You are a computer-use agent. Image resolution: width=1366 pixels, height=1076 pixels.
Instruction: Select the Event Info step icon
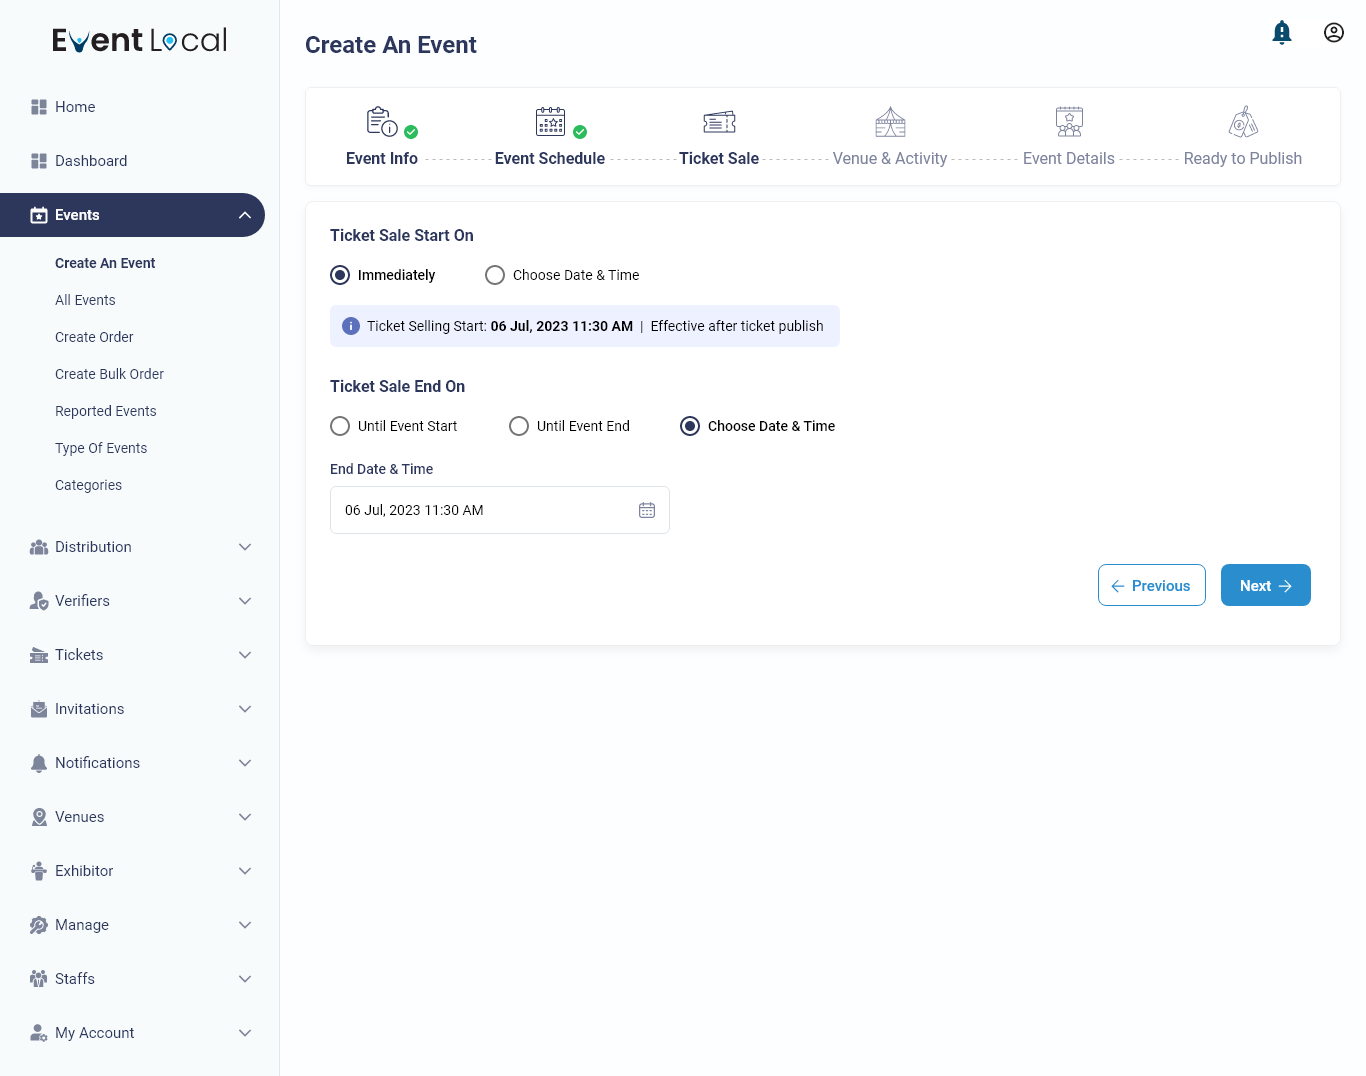coord(381,121)
